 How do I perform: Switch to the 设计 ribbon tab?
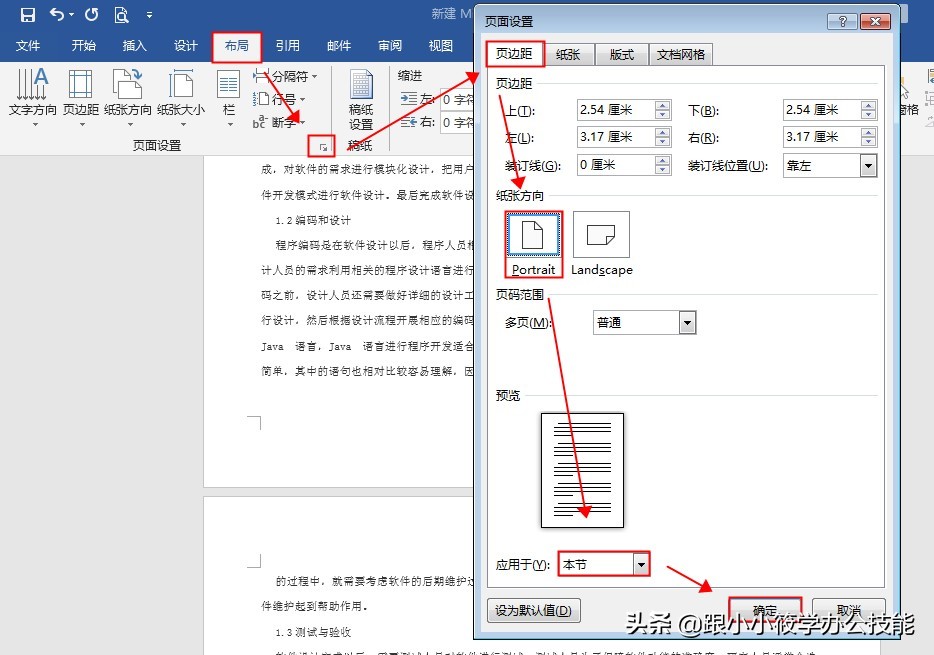185,46
